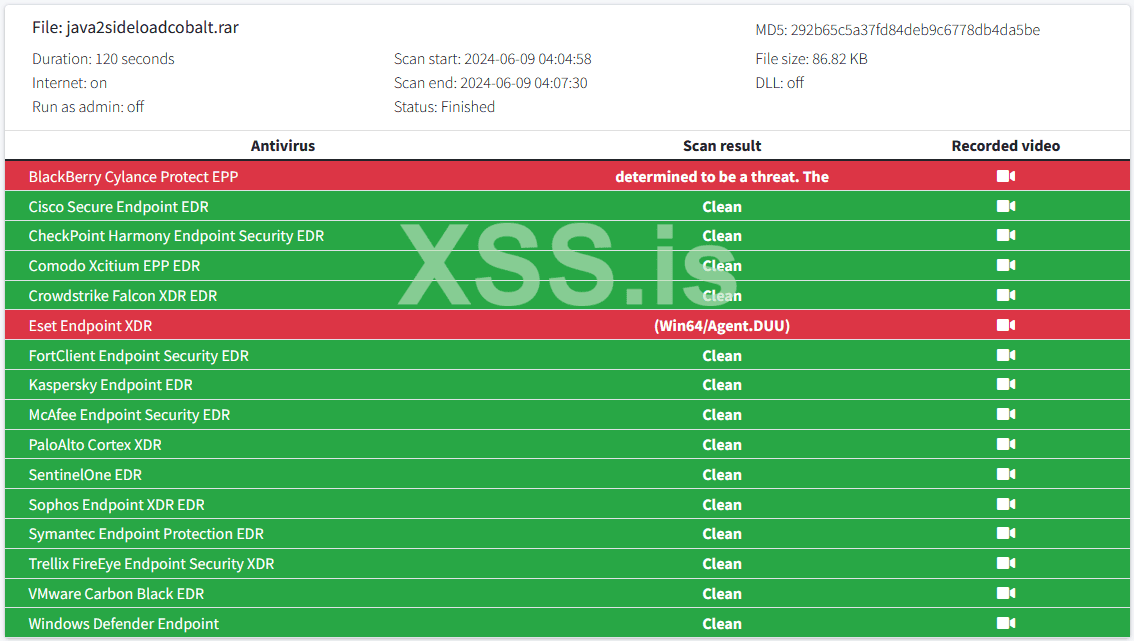Click Clean result for PaloAlto Cortex XDR
The height and width of the screenshot is (641, 1134).
point(722,445)
